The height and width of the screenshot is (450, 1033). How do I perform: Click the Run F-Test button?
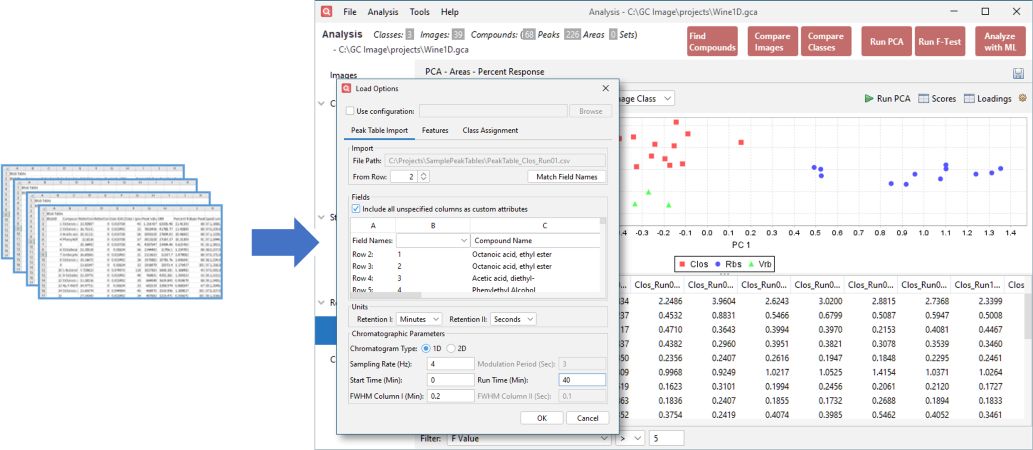[x=939, y=41]
